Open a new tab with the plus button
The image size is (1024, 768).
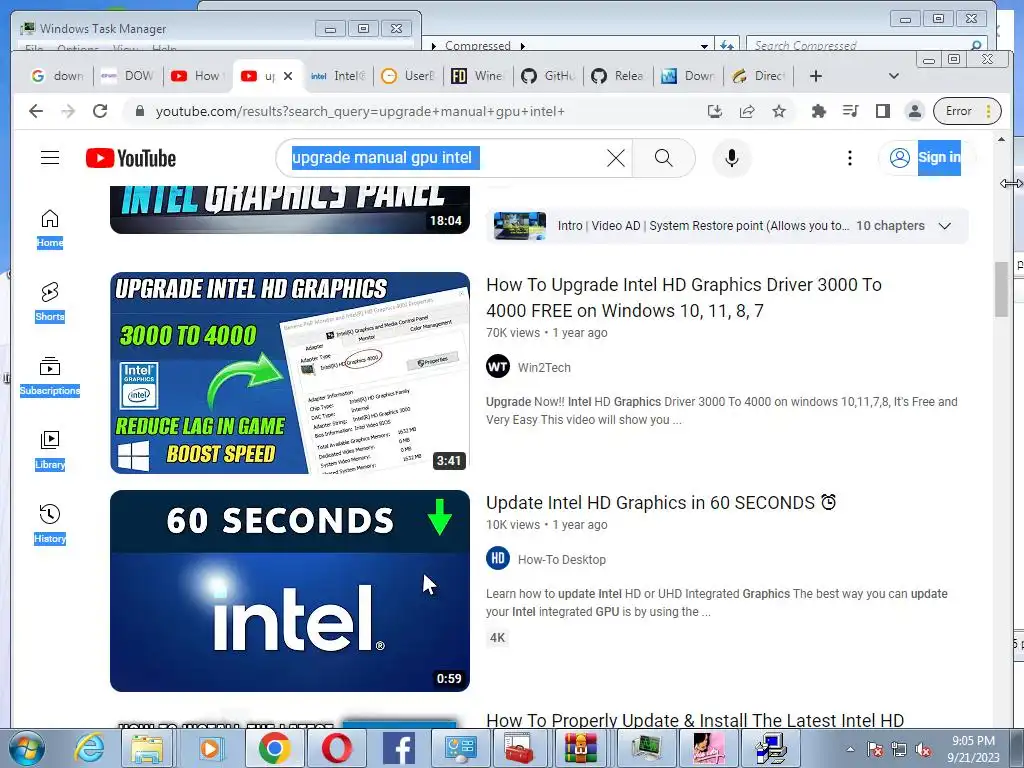[x=815, y=76]
